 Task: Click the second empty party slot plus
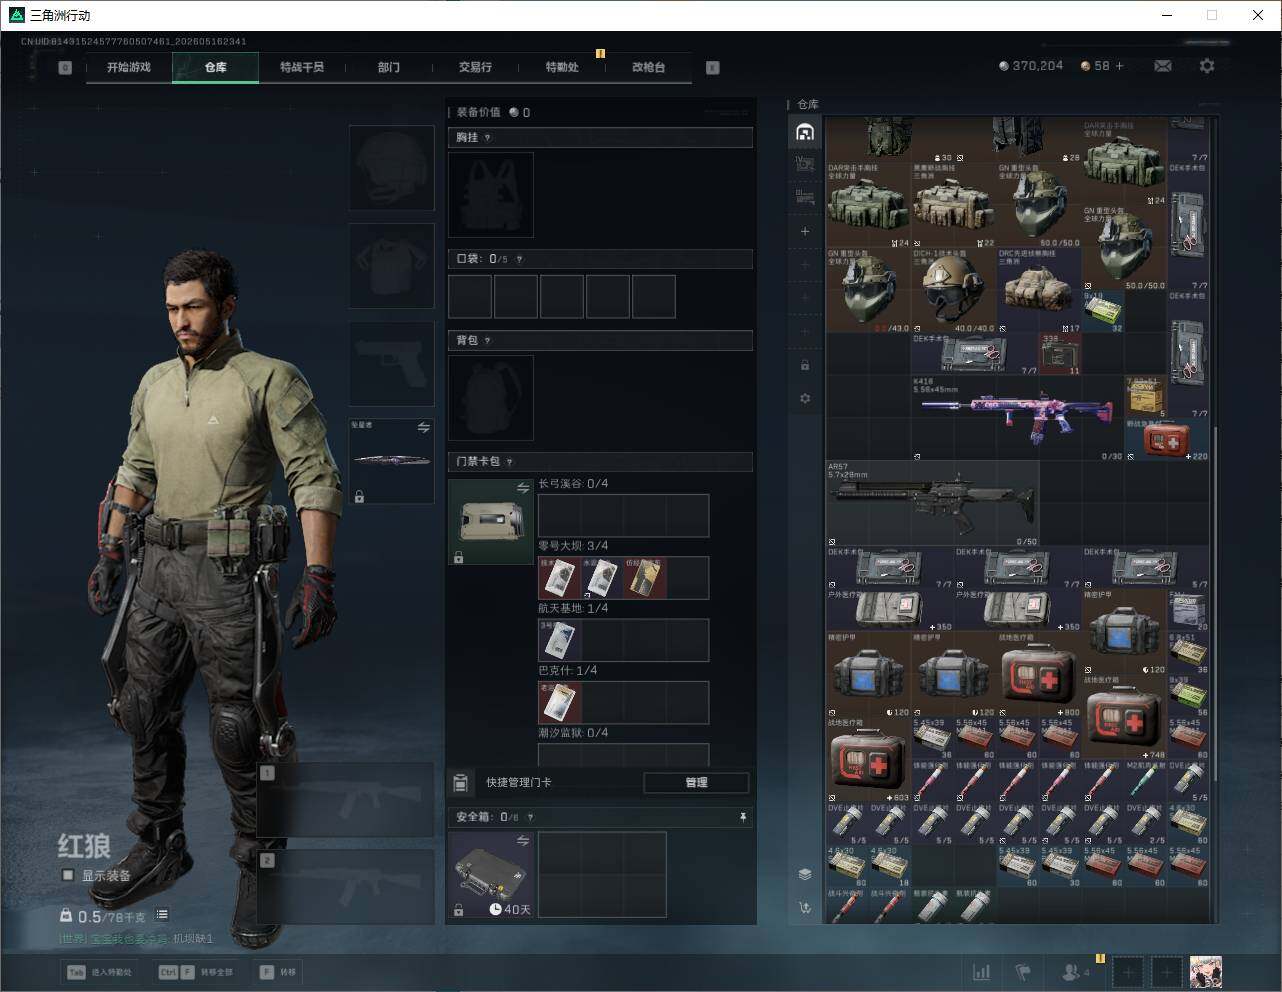tap(1167, 971)
